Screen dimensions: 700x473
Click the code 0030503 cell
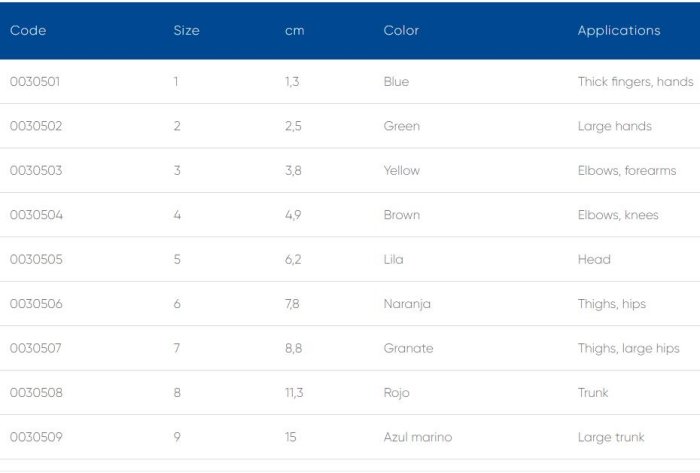click(x=36, y=171)
